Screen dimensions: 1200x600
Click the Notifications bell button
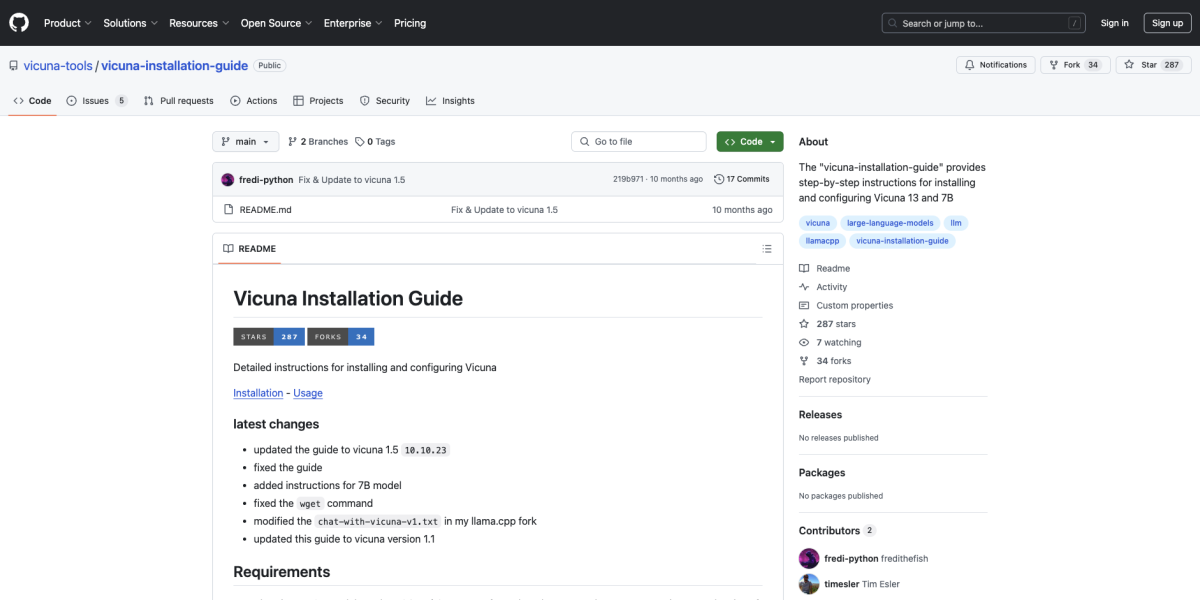(995, 65)
